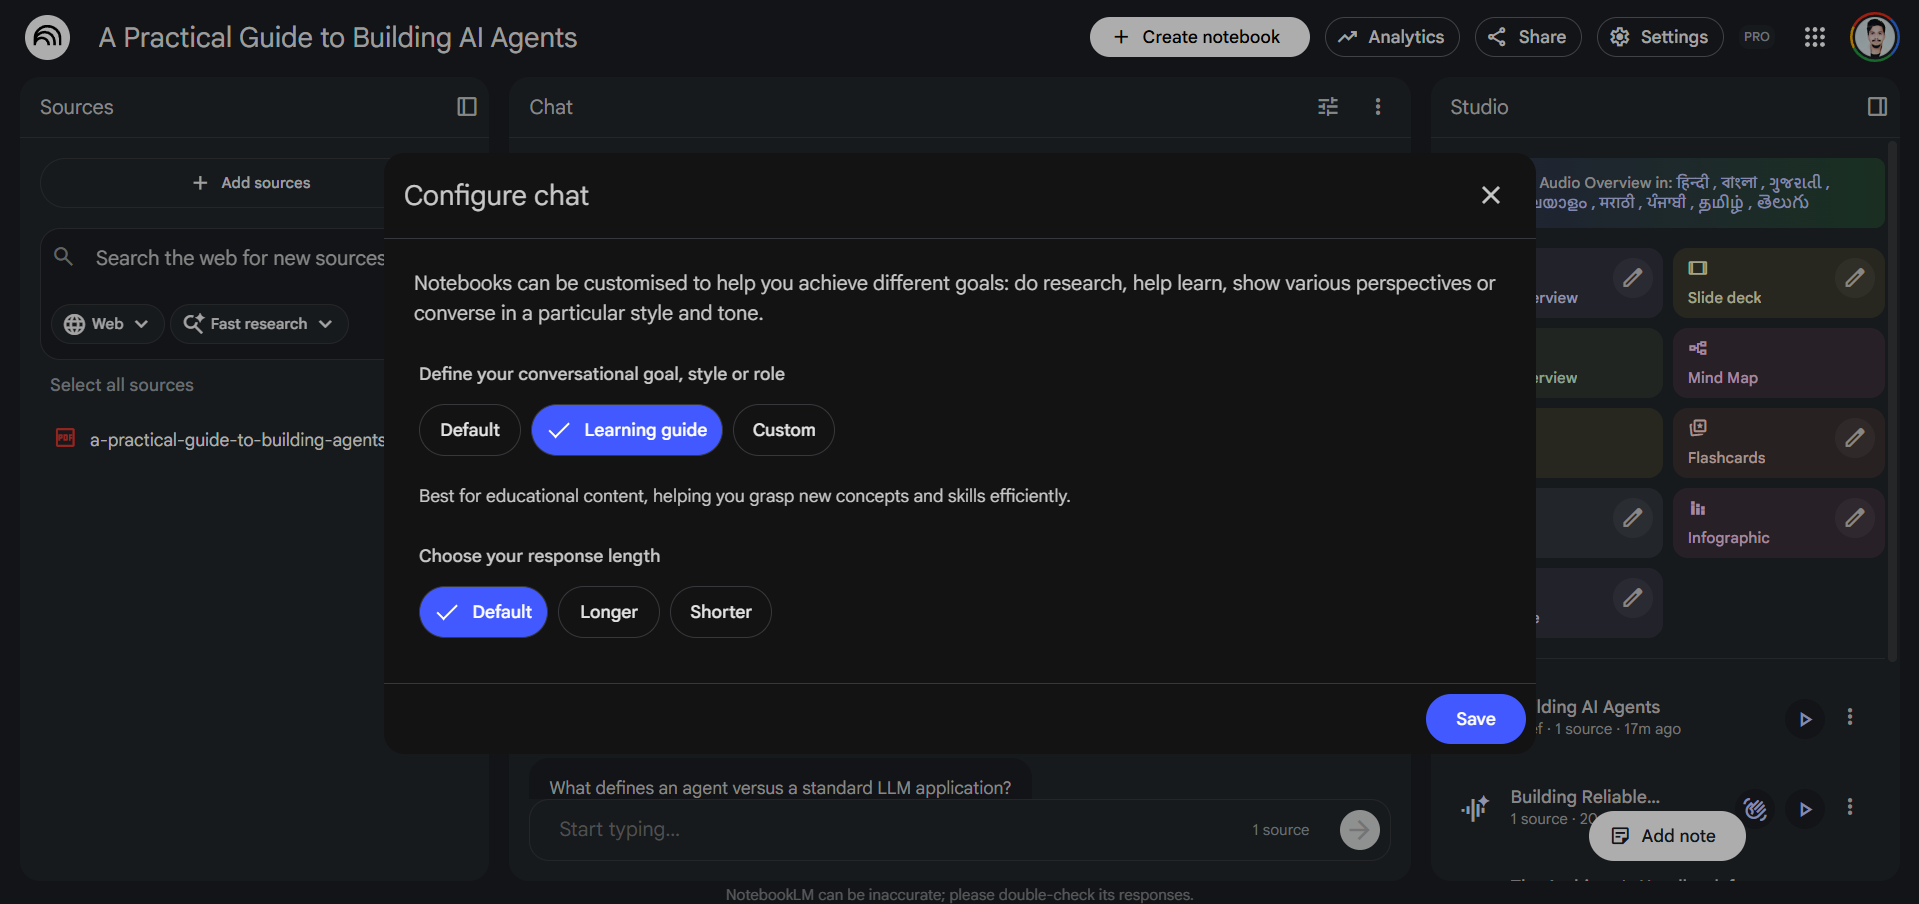Open the Chat three-dot overflow menu
Screen dimensions: 1919x904
1378,106
